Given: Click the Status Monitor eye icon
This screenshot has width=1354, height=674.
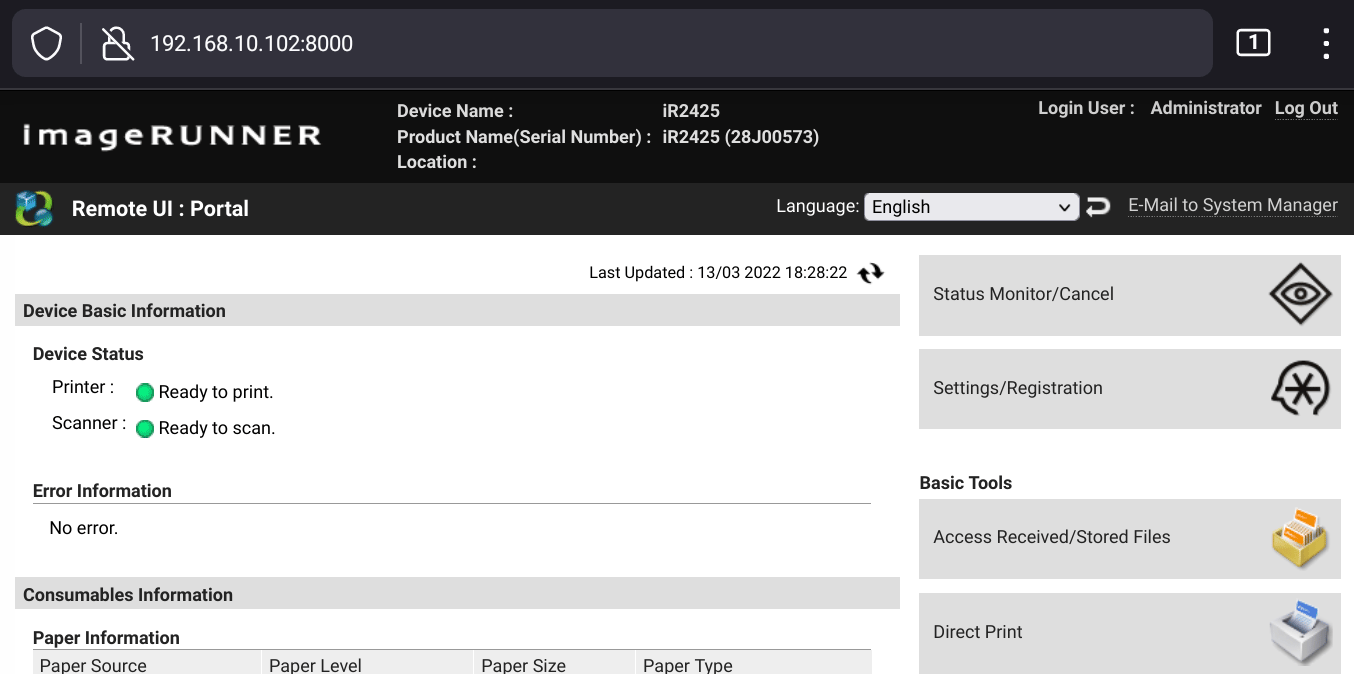Looking at the screenshot, I should (1300, 295).
